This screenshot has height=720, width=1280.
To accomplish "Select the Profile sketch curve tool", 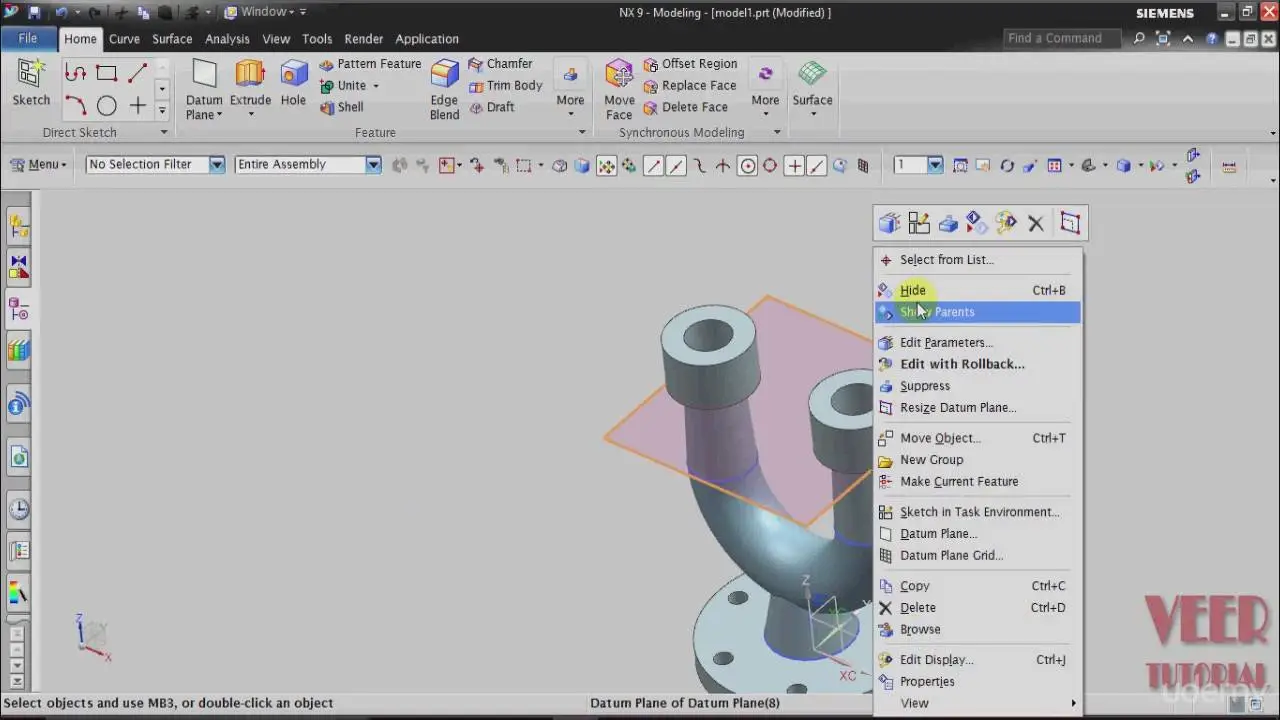I will [75, 73].
